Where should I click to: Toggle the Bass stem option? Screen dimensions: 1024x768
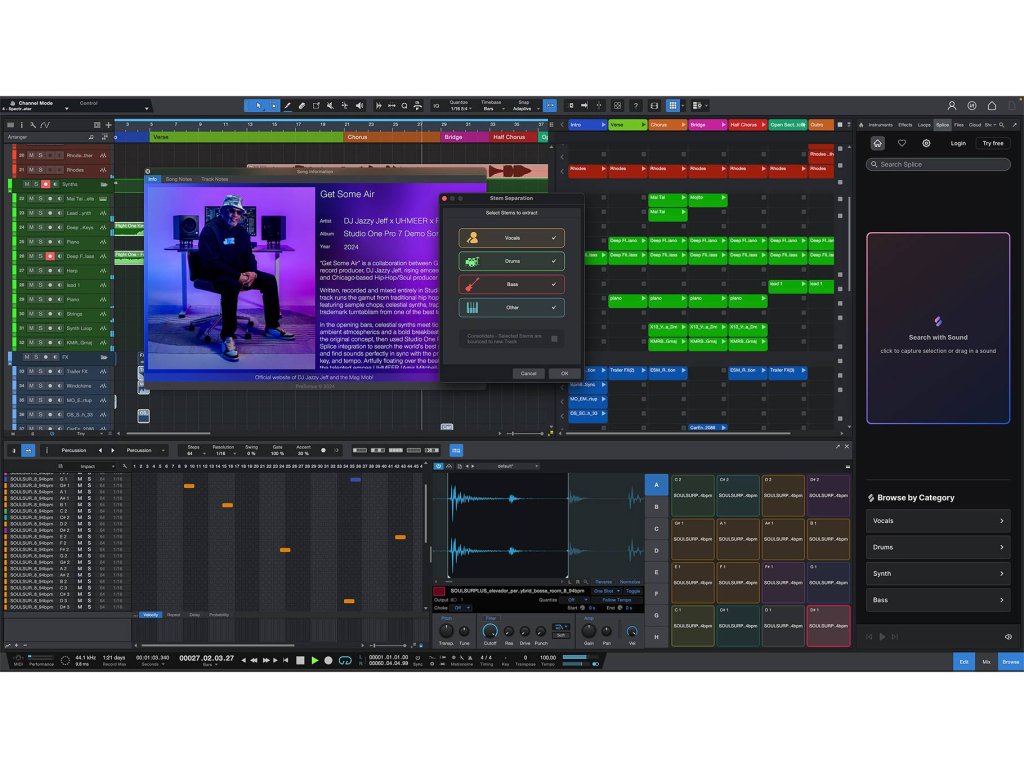(x=512, y=285)
